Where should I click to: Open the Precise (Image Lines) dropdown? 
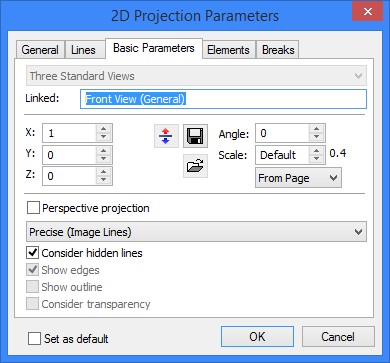(196, 232)
